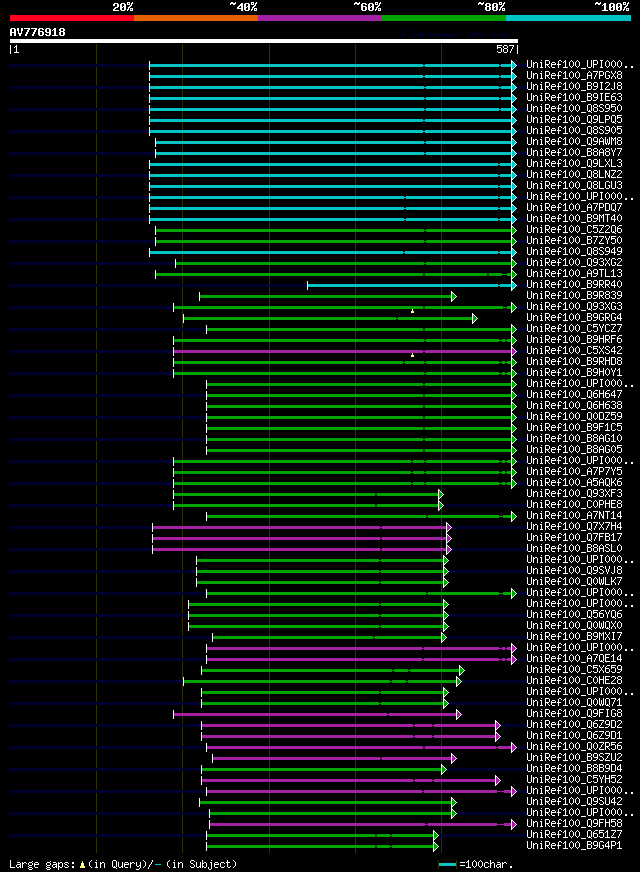Select hit label UniRef100_A7PGX8
Image resolution: width=640 pixels, height=872 pixels.
pos(574,75)
